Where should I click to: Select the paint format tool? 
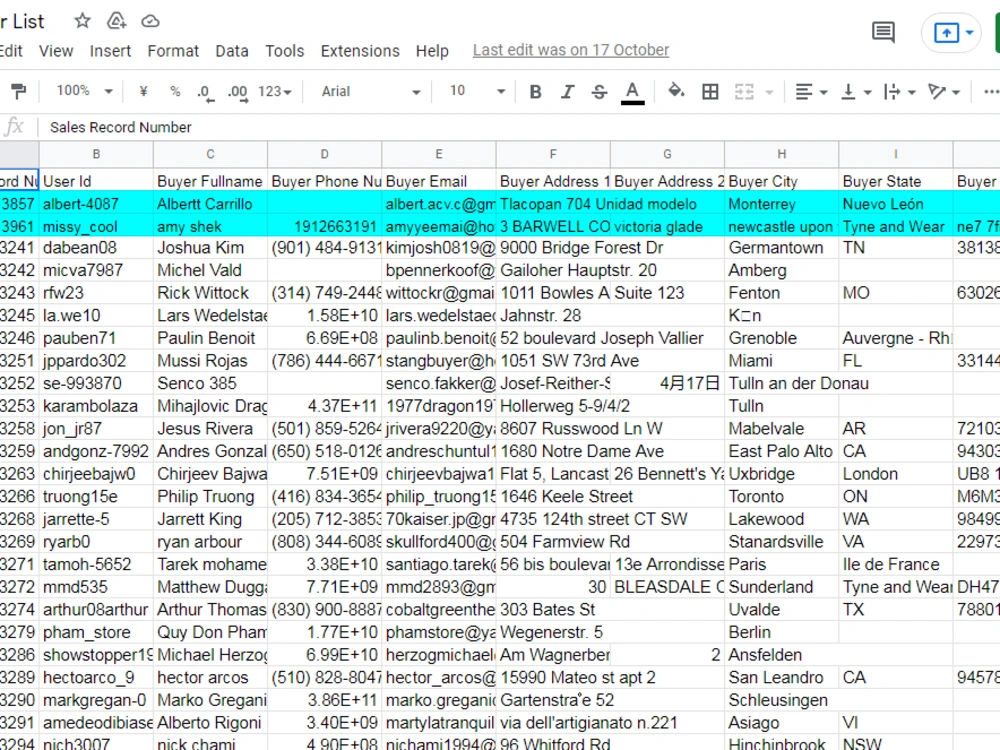click(18, 92)
